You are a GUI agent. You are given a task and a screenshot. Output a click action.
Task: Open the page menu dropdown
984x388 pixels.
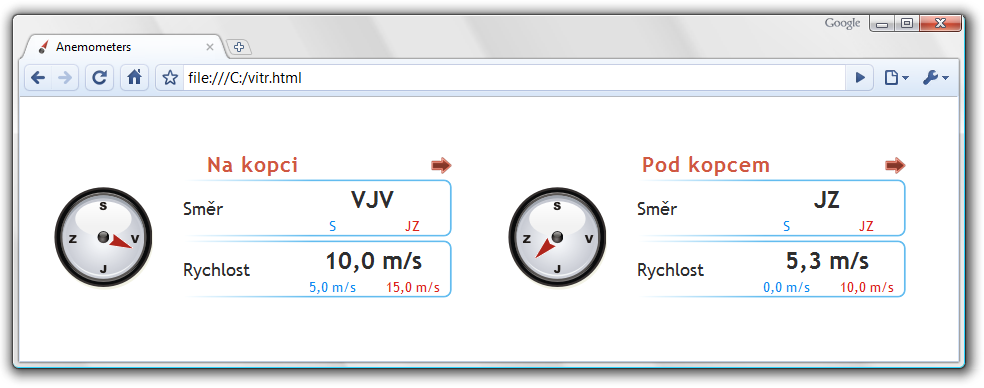click(x=896, y=78)
